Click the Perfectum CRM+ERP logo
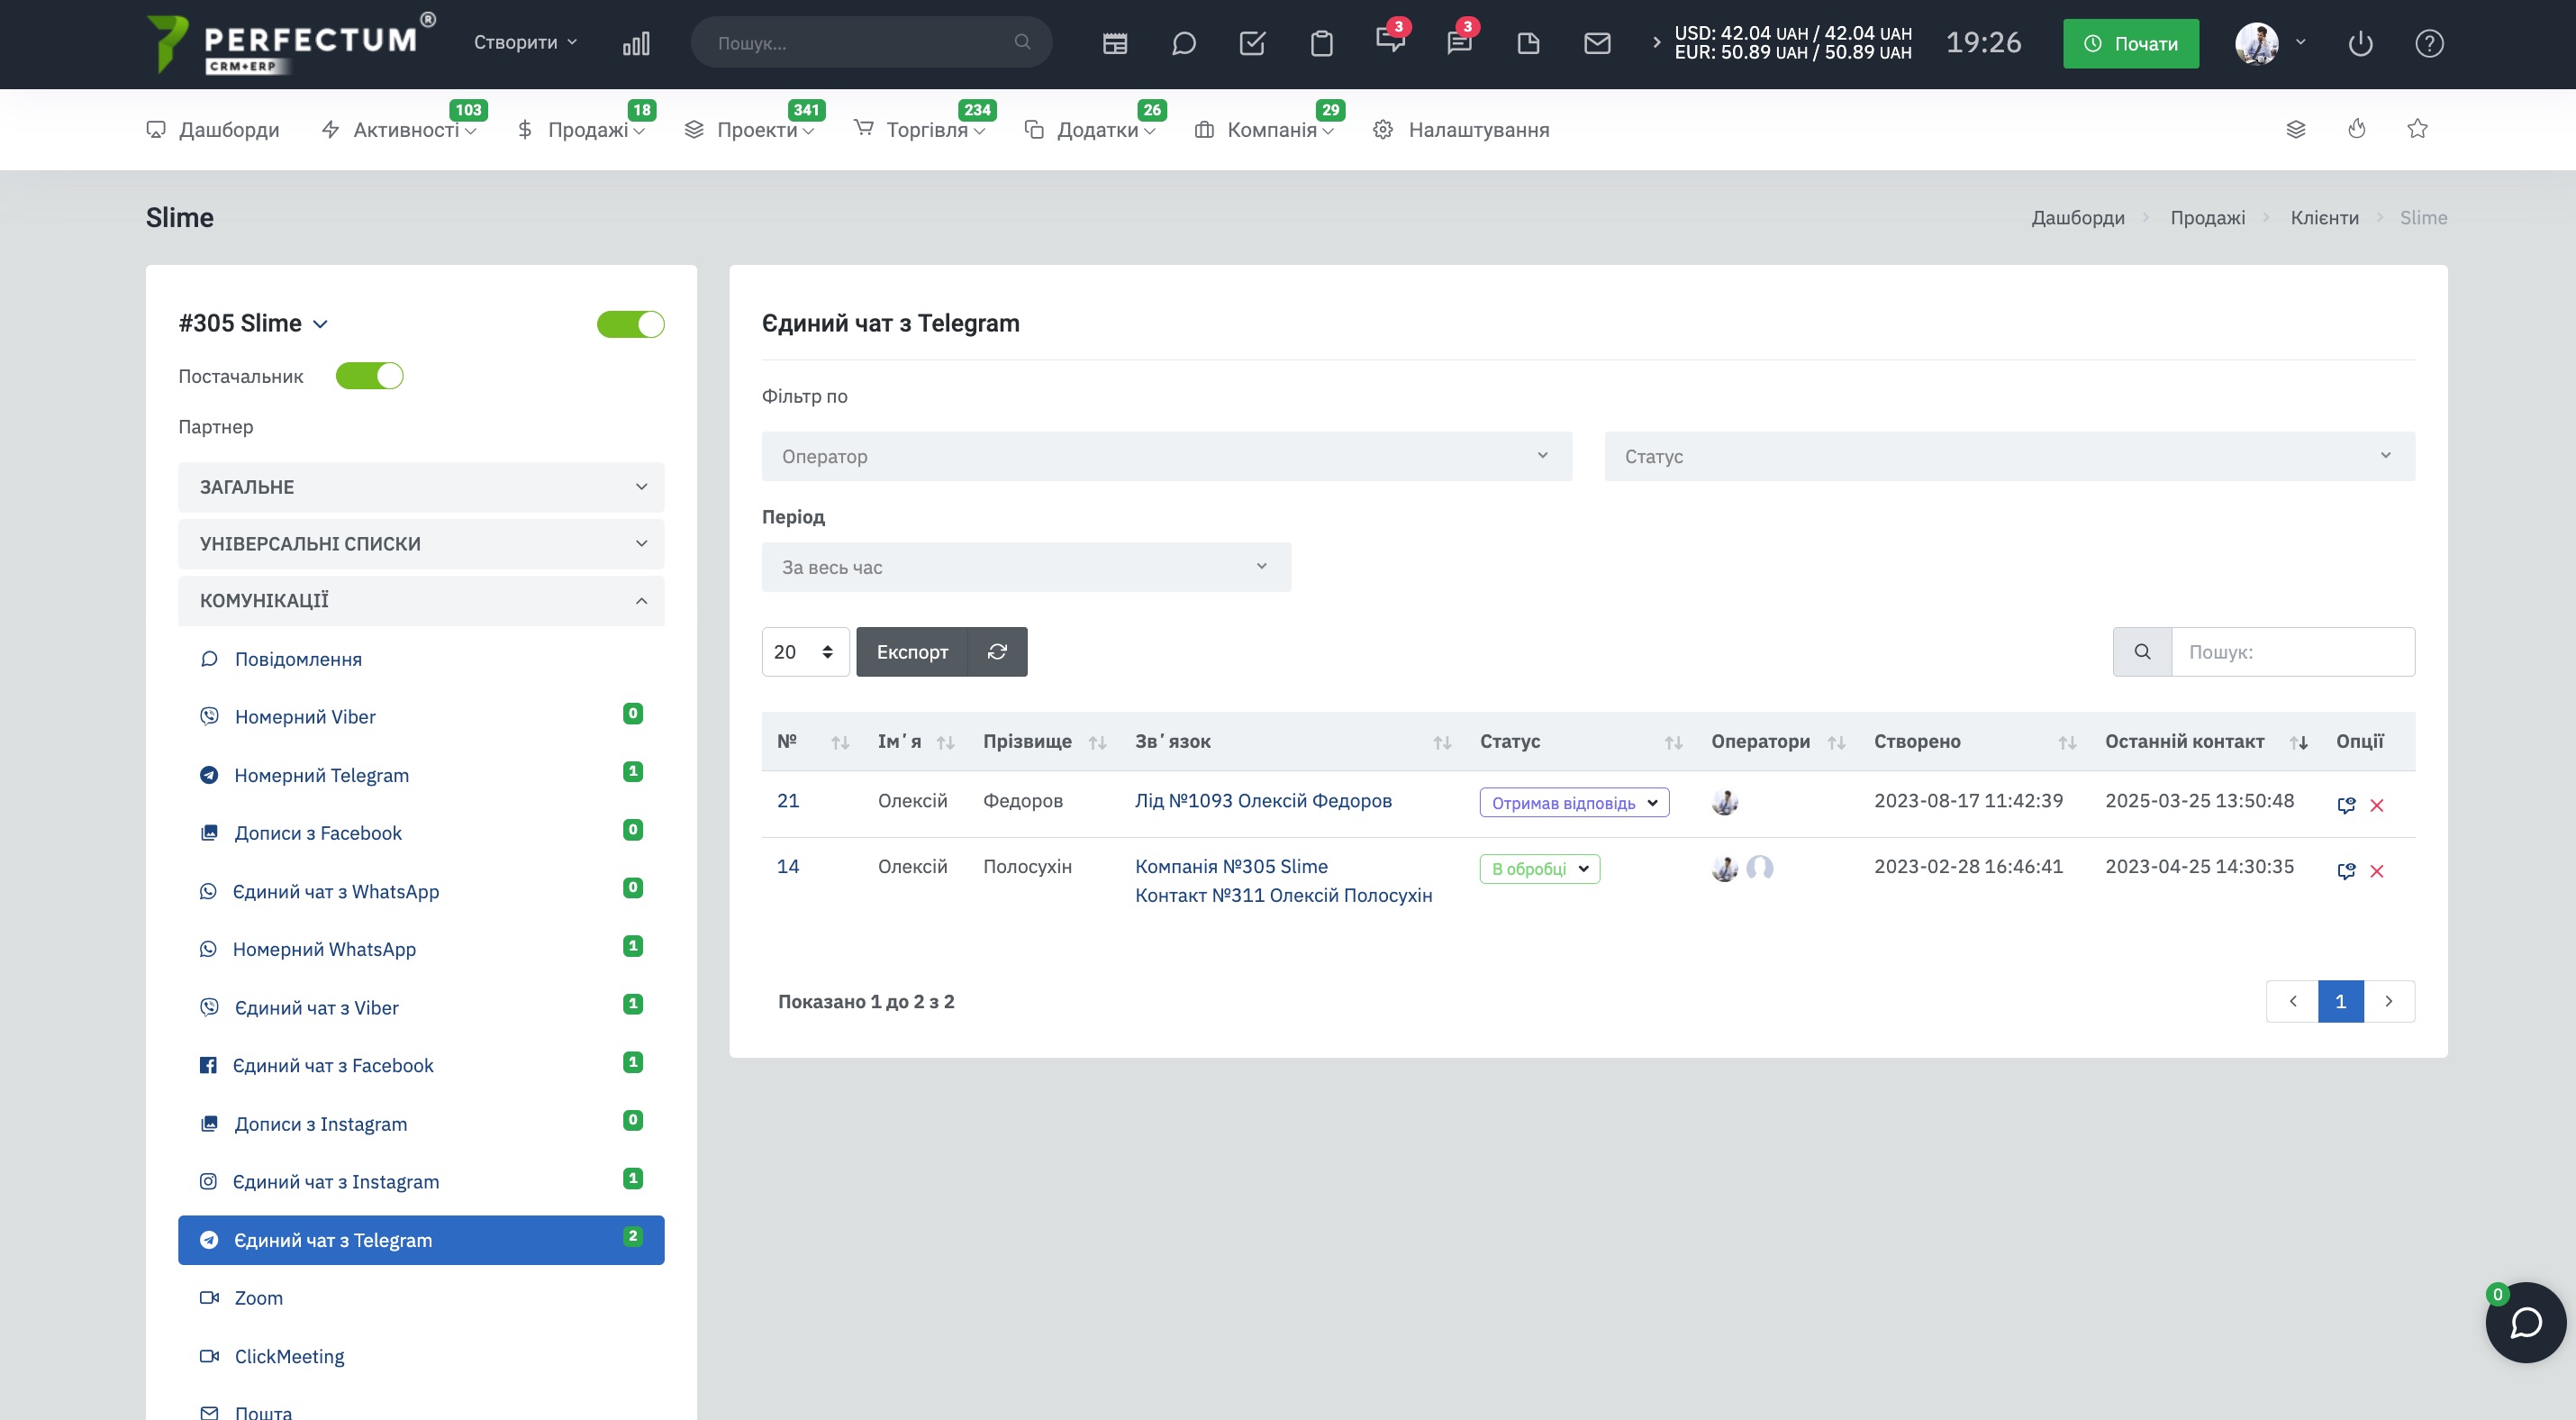This screenshot has height=1420, width=2576. click(x=290, y=43)
